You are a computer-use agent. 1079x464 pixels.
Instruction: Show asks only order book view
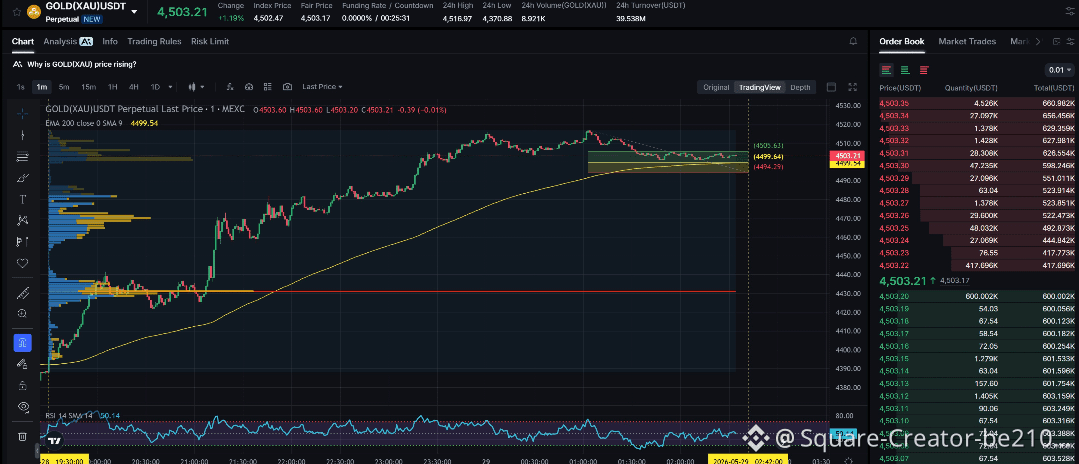[923, 70]
